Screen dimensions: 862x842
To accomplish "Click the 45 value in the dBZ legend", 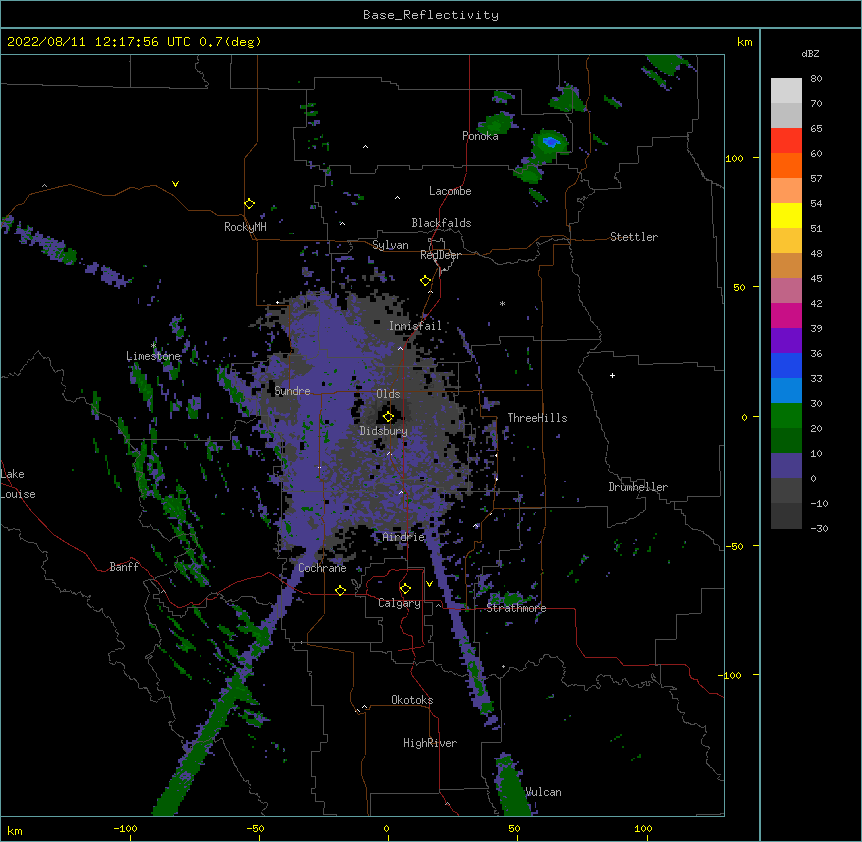I will 816,278.
